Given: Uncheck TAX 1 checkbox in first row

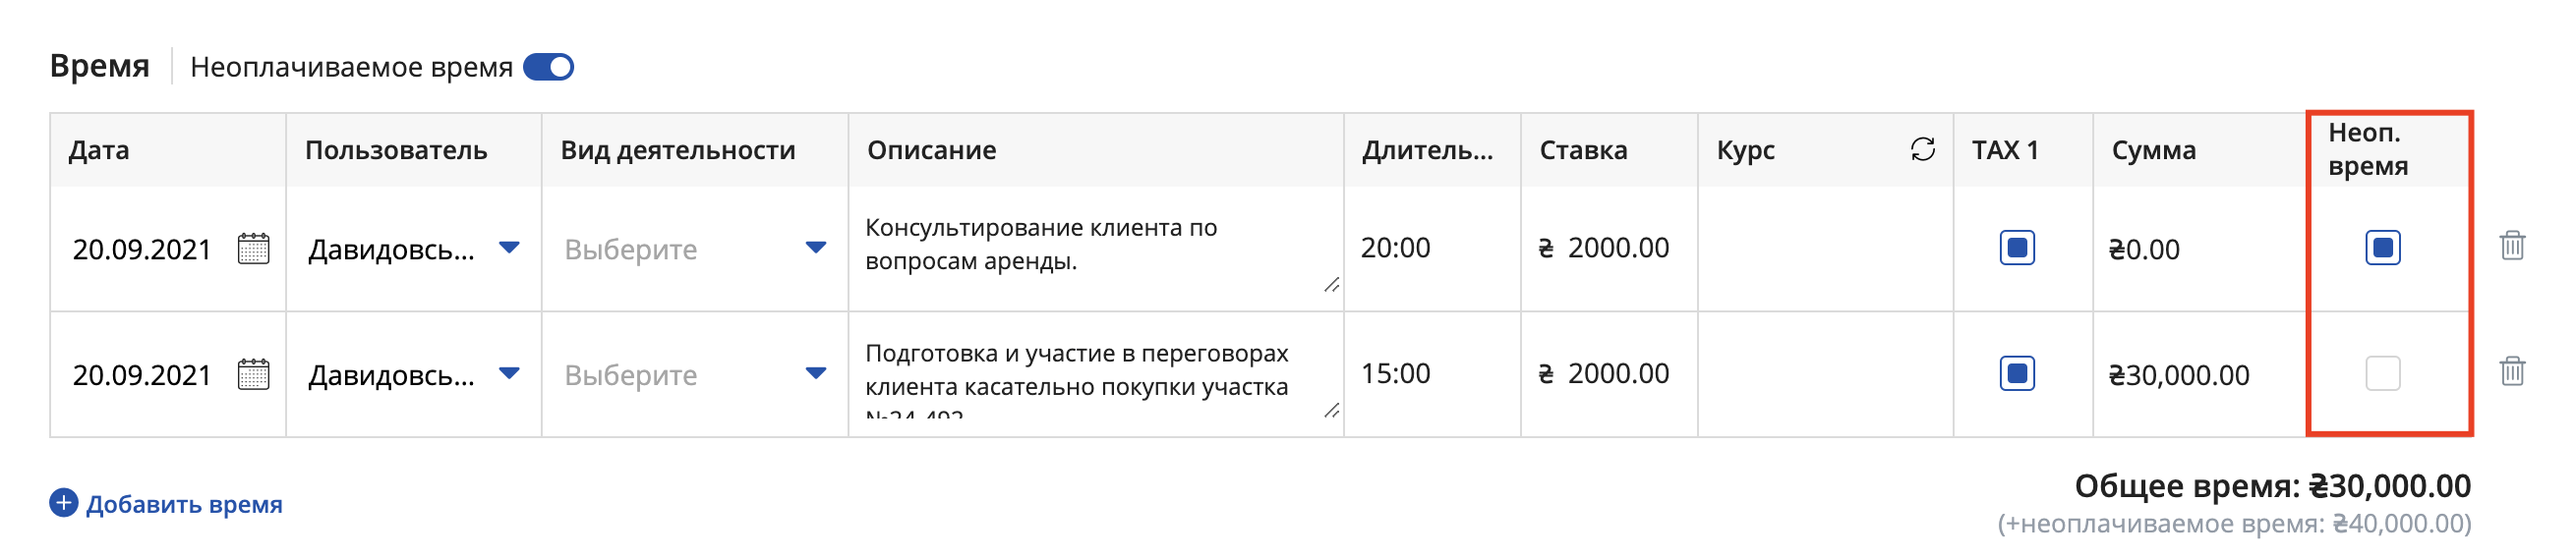Looking at the screenshot, I should tap(2017, 247).
